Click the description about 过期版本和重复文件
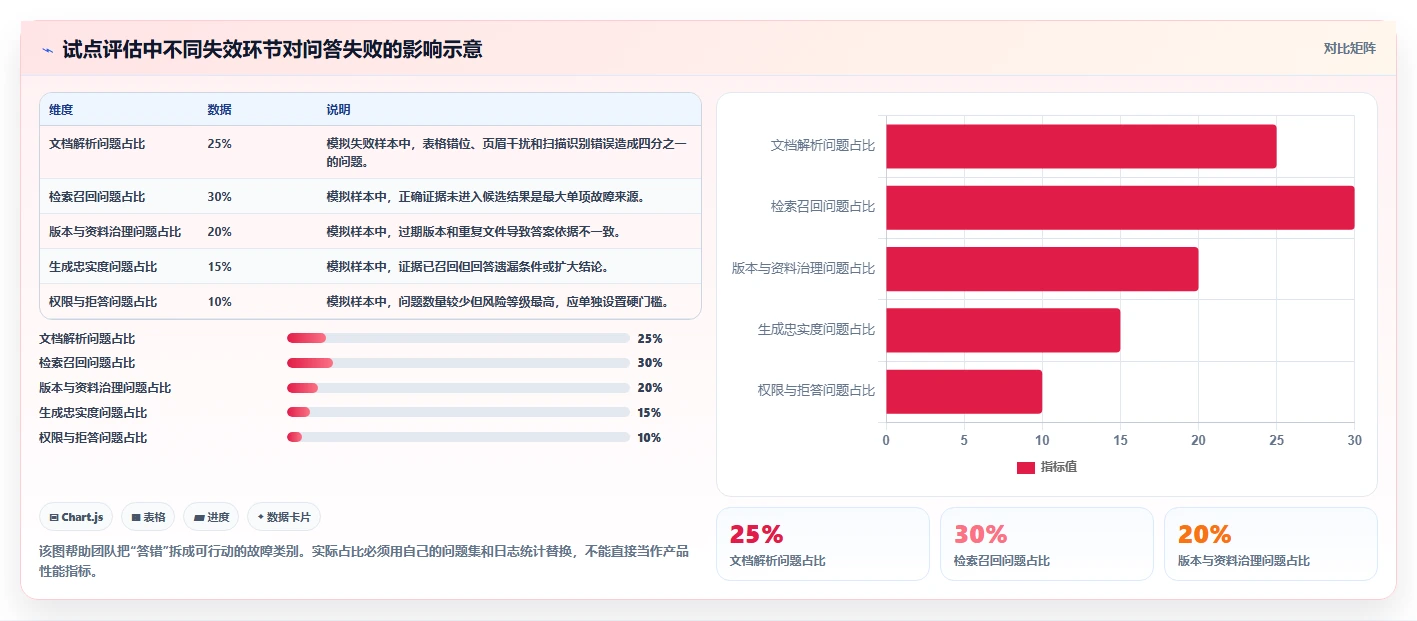The height and width of the screenshot is (621, 1417). (x=474, y=232)
